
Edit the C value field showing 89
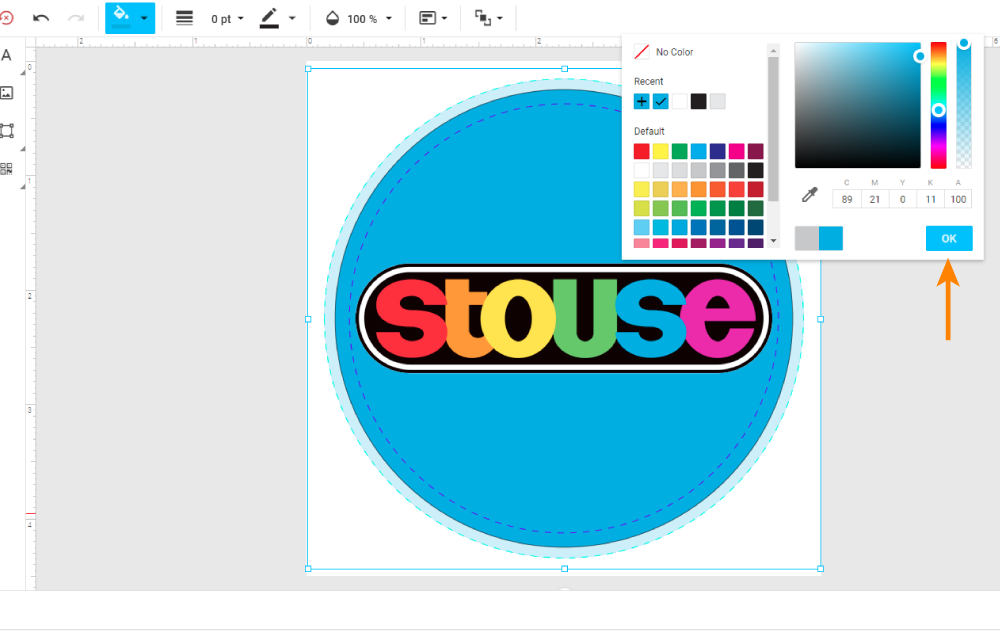[x=847, y=200]
